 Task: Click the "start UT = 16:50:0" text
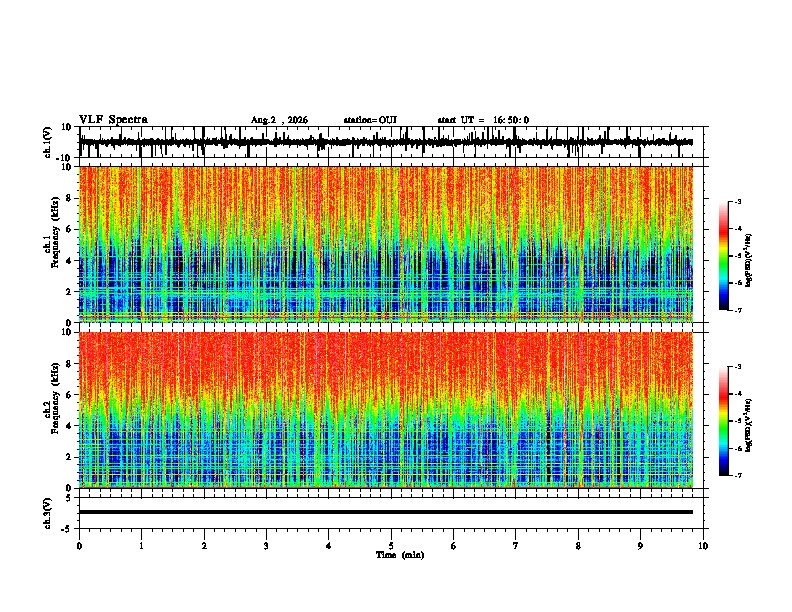tap(483, 120)
